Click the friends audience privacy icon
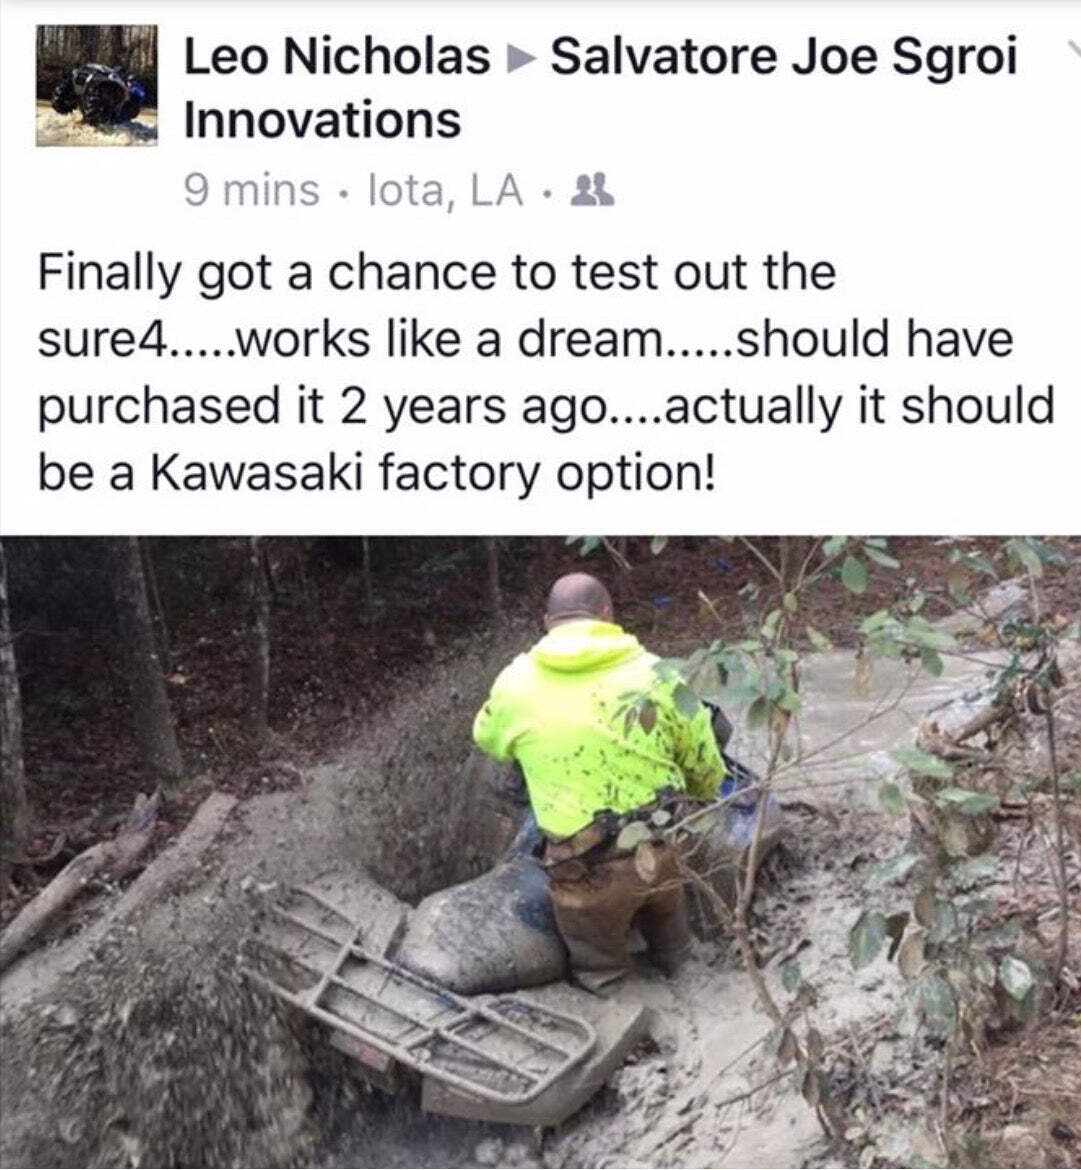 [x=592, y=190]
